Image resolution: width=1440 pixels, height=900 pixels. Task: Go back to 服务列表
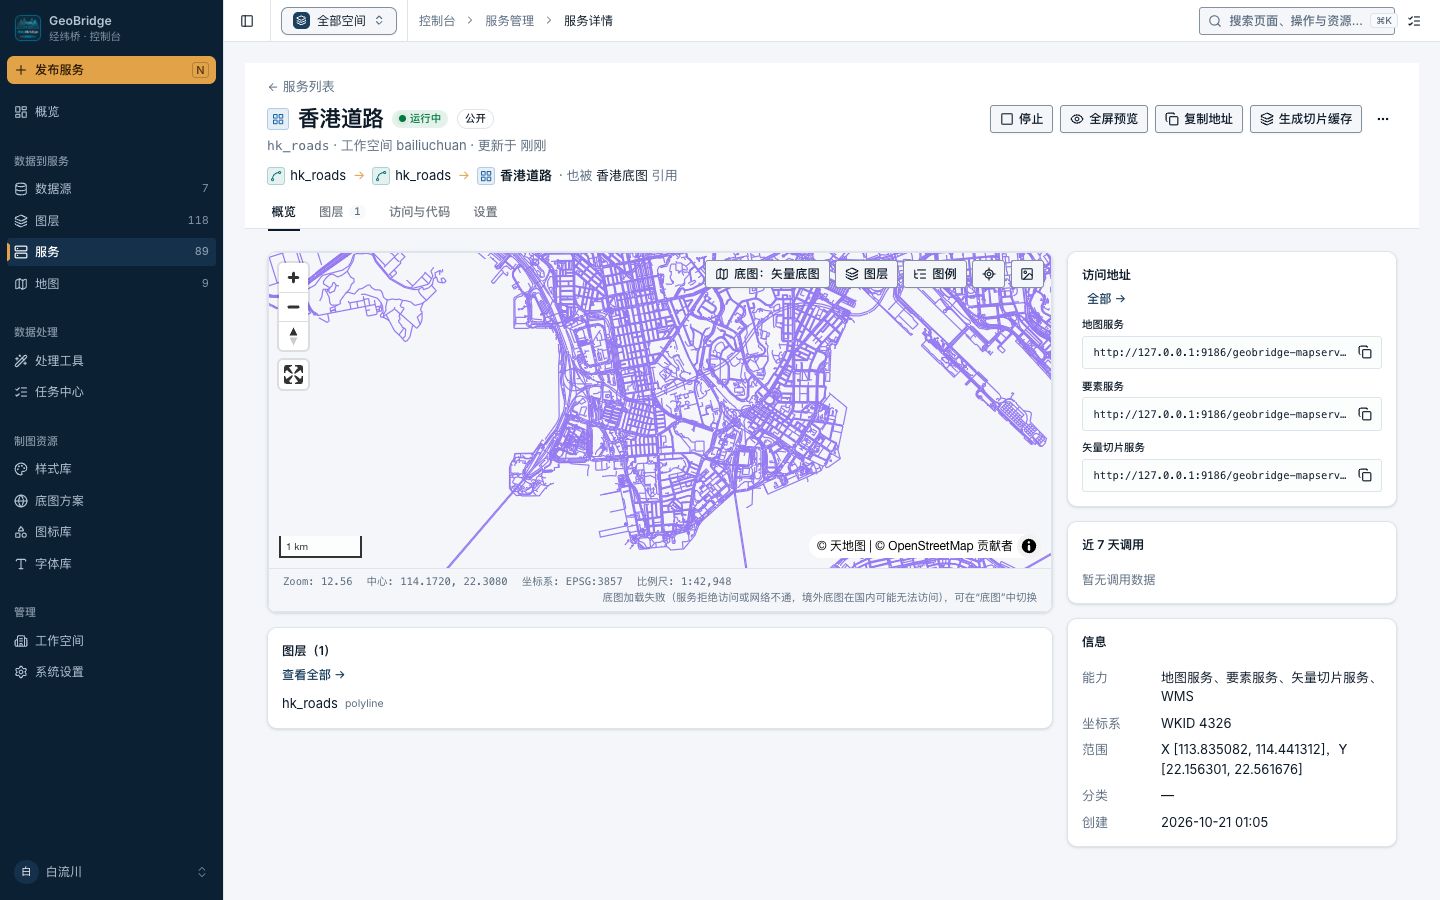pos(301,87)
